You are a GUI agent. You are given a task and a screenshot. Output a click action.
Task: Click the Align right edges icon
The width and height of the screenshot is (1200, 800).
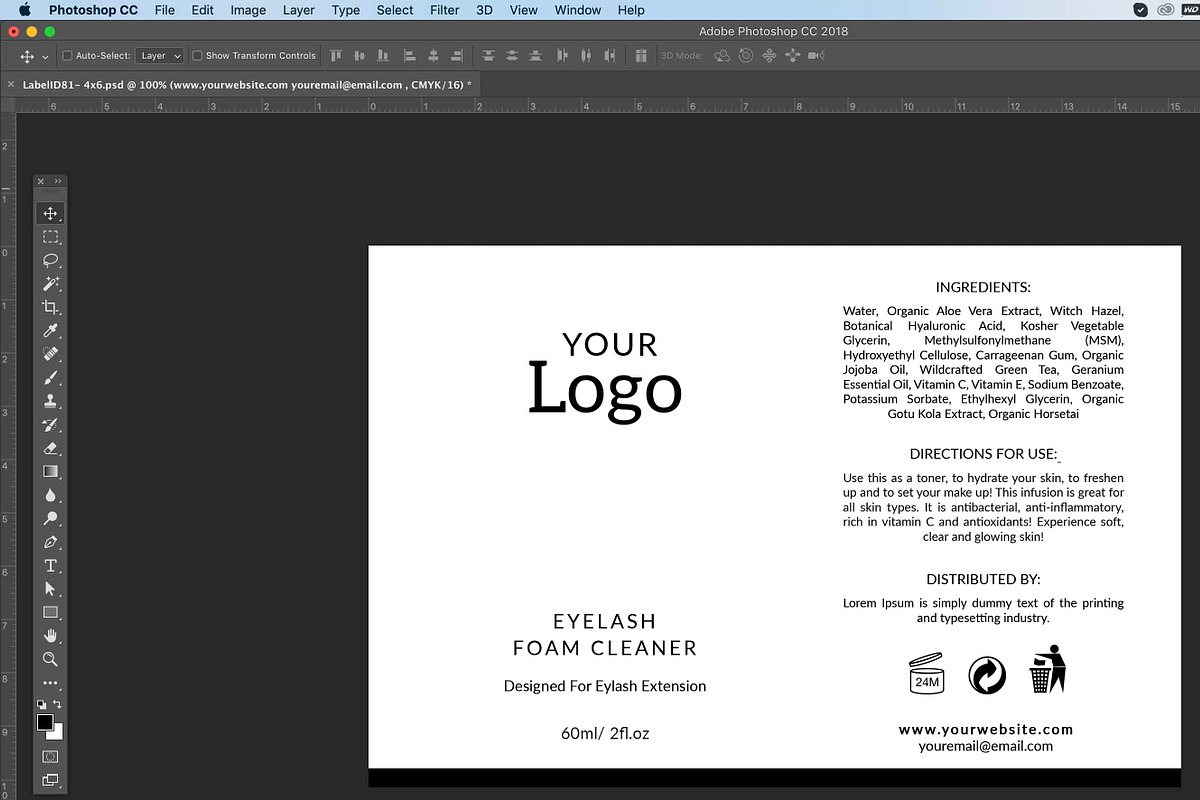[x=456, y=56]
